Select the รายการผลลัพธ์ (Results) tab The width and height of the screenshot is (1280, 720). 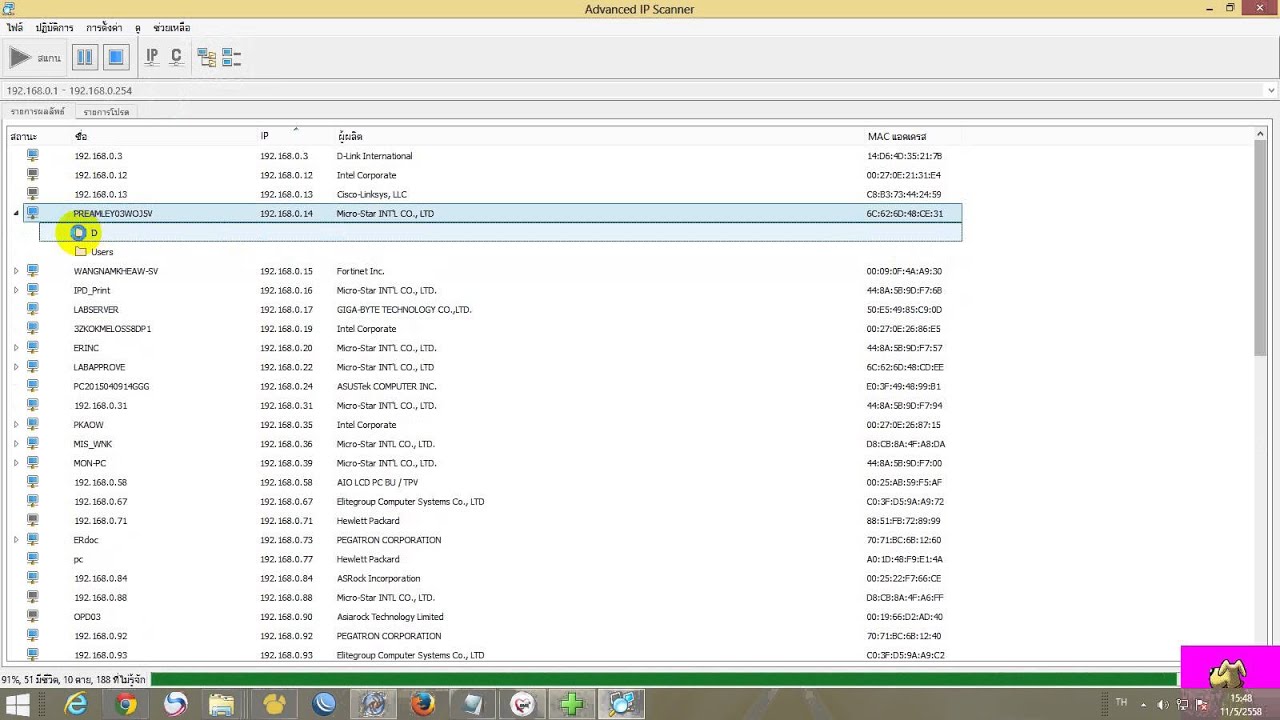click(37, 111)
